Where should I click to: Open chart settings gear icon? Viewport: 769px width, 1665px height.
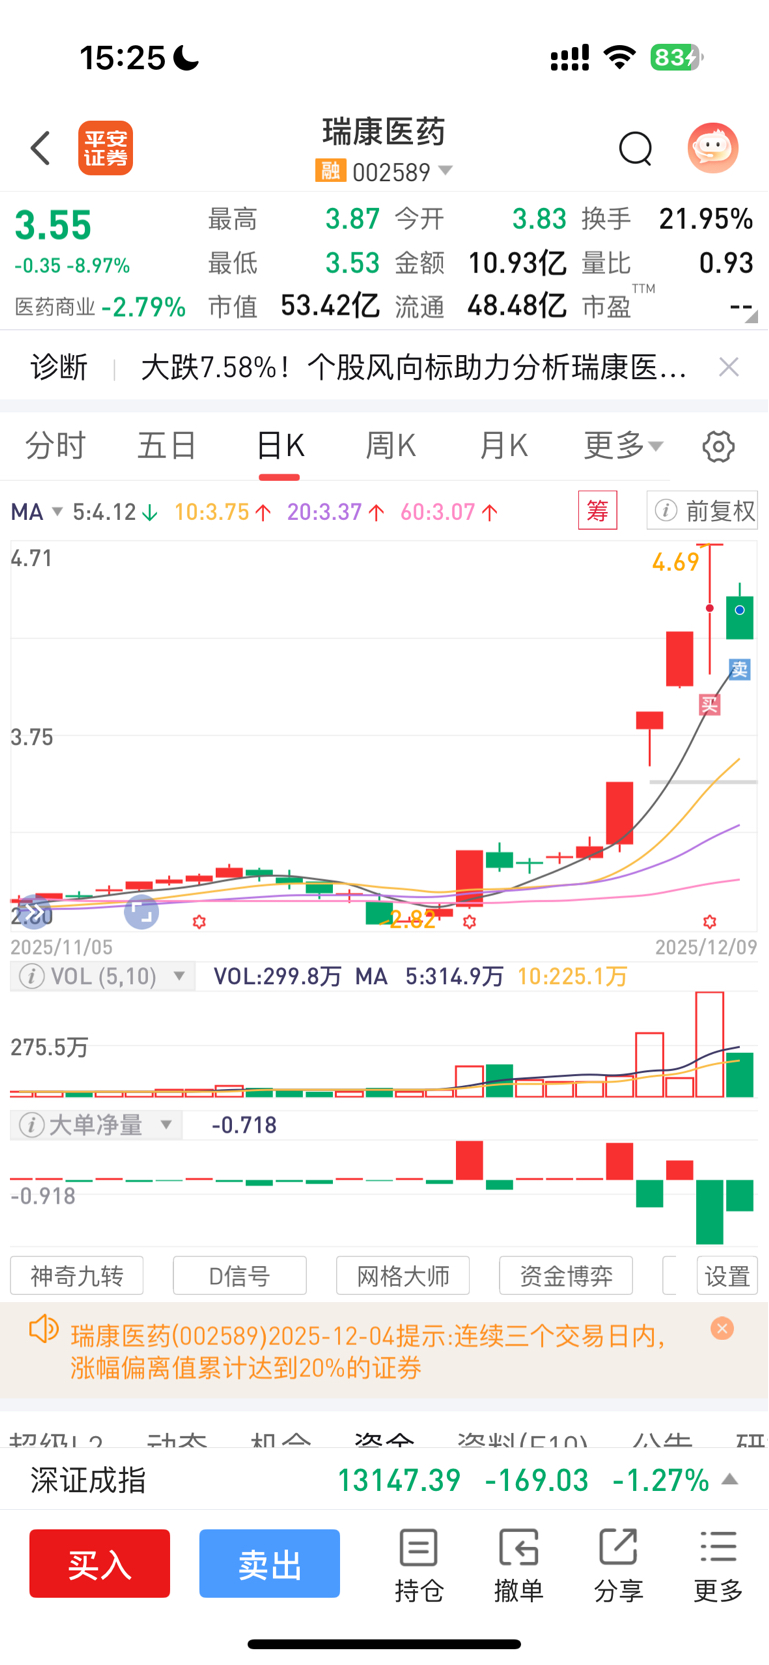click(718, 446)
